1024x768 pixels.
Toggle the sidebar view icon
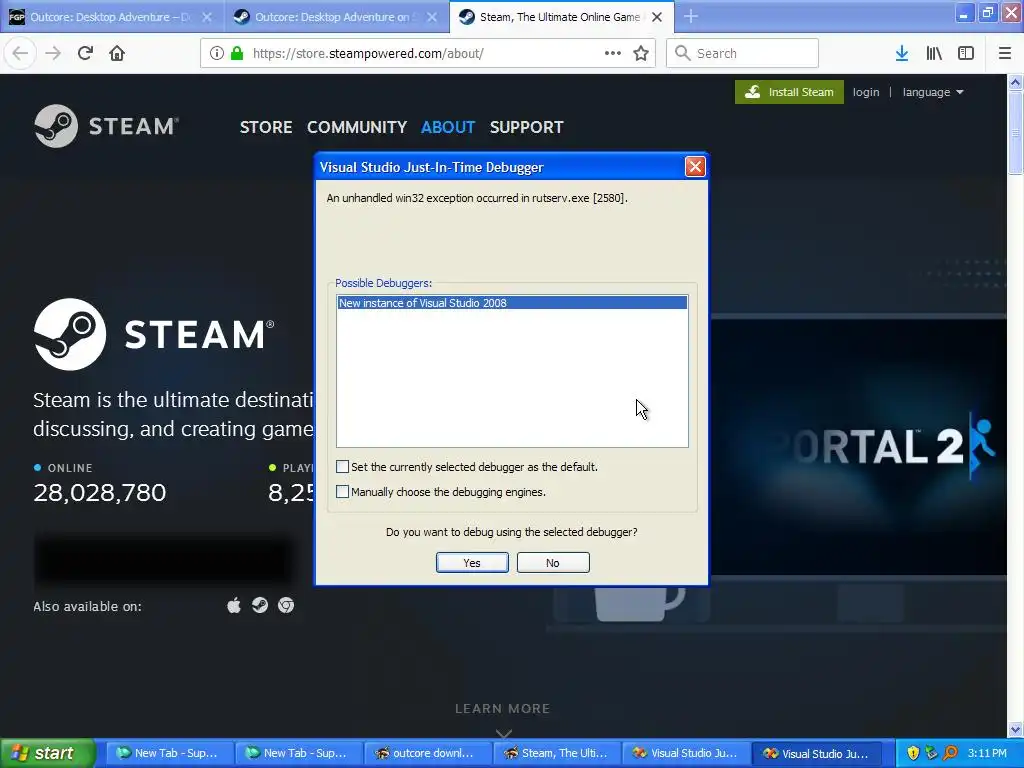point(966,54)
